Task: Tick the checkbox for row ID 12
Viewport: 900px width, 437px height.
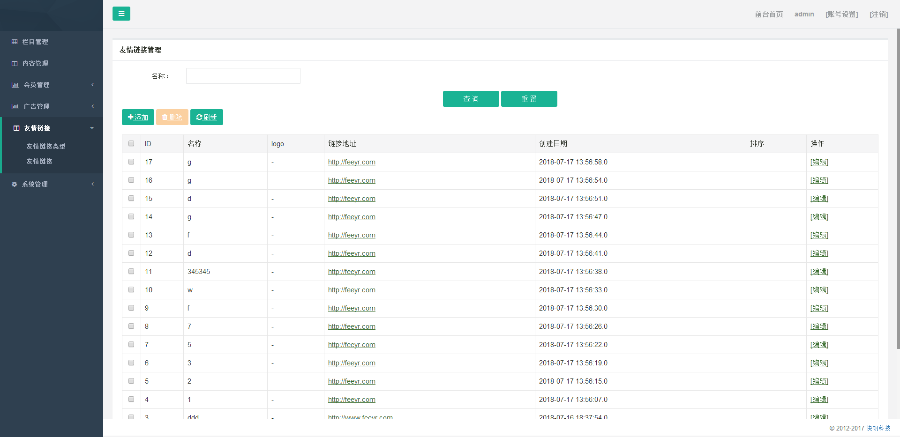Action: [x=131, y=253]
